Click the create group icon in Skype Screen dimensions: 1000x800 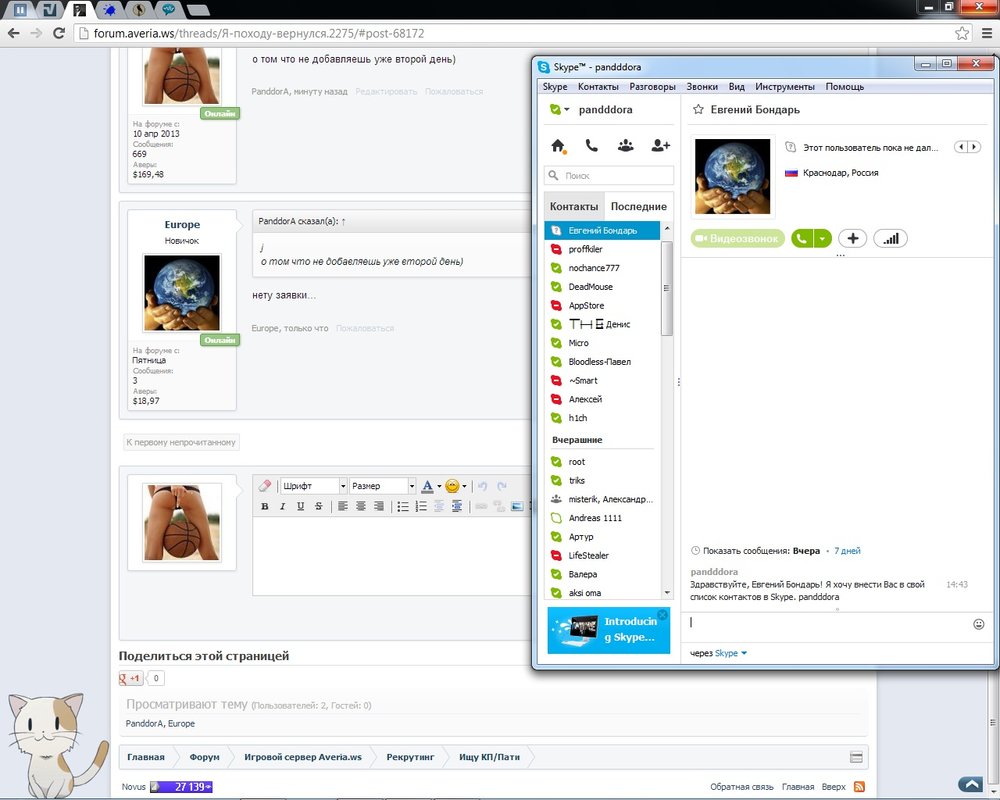click(x=625, y=146)
